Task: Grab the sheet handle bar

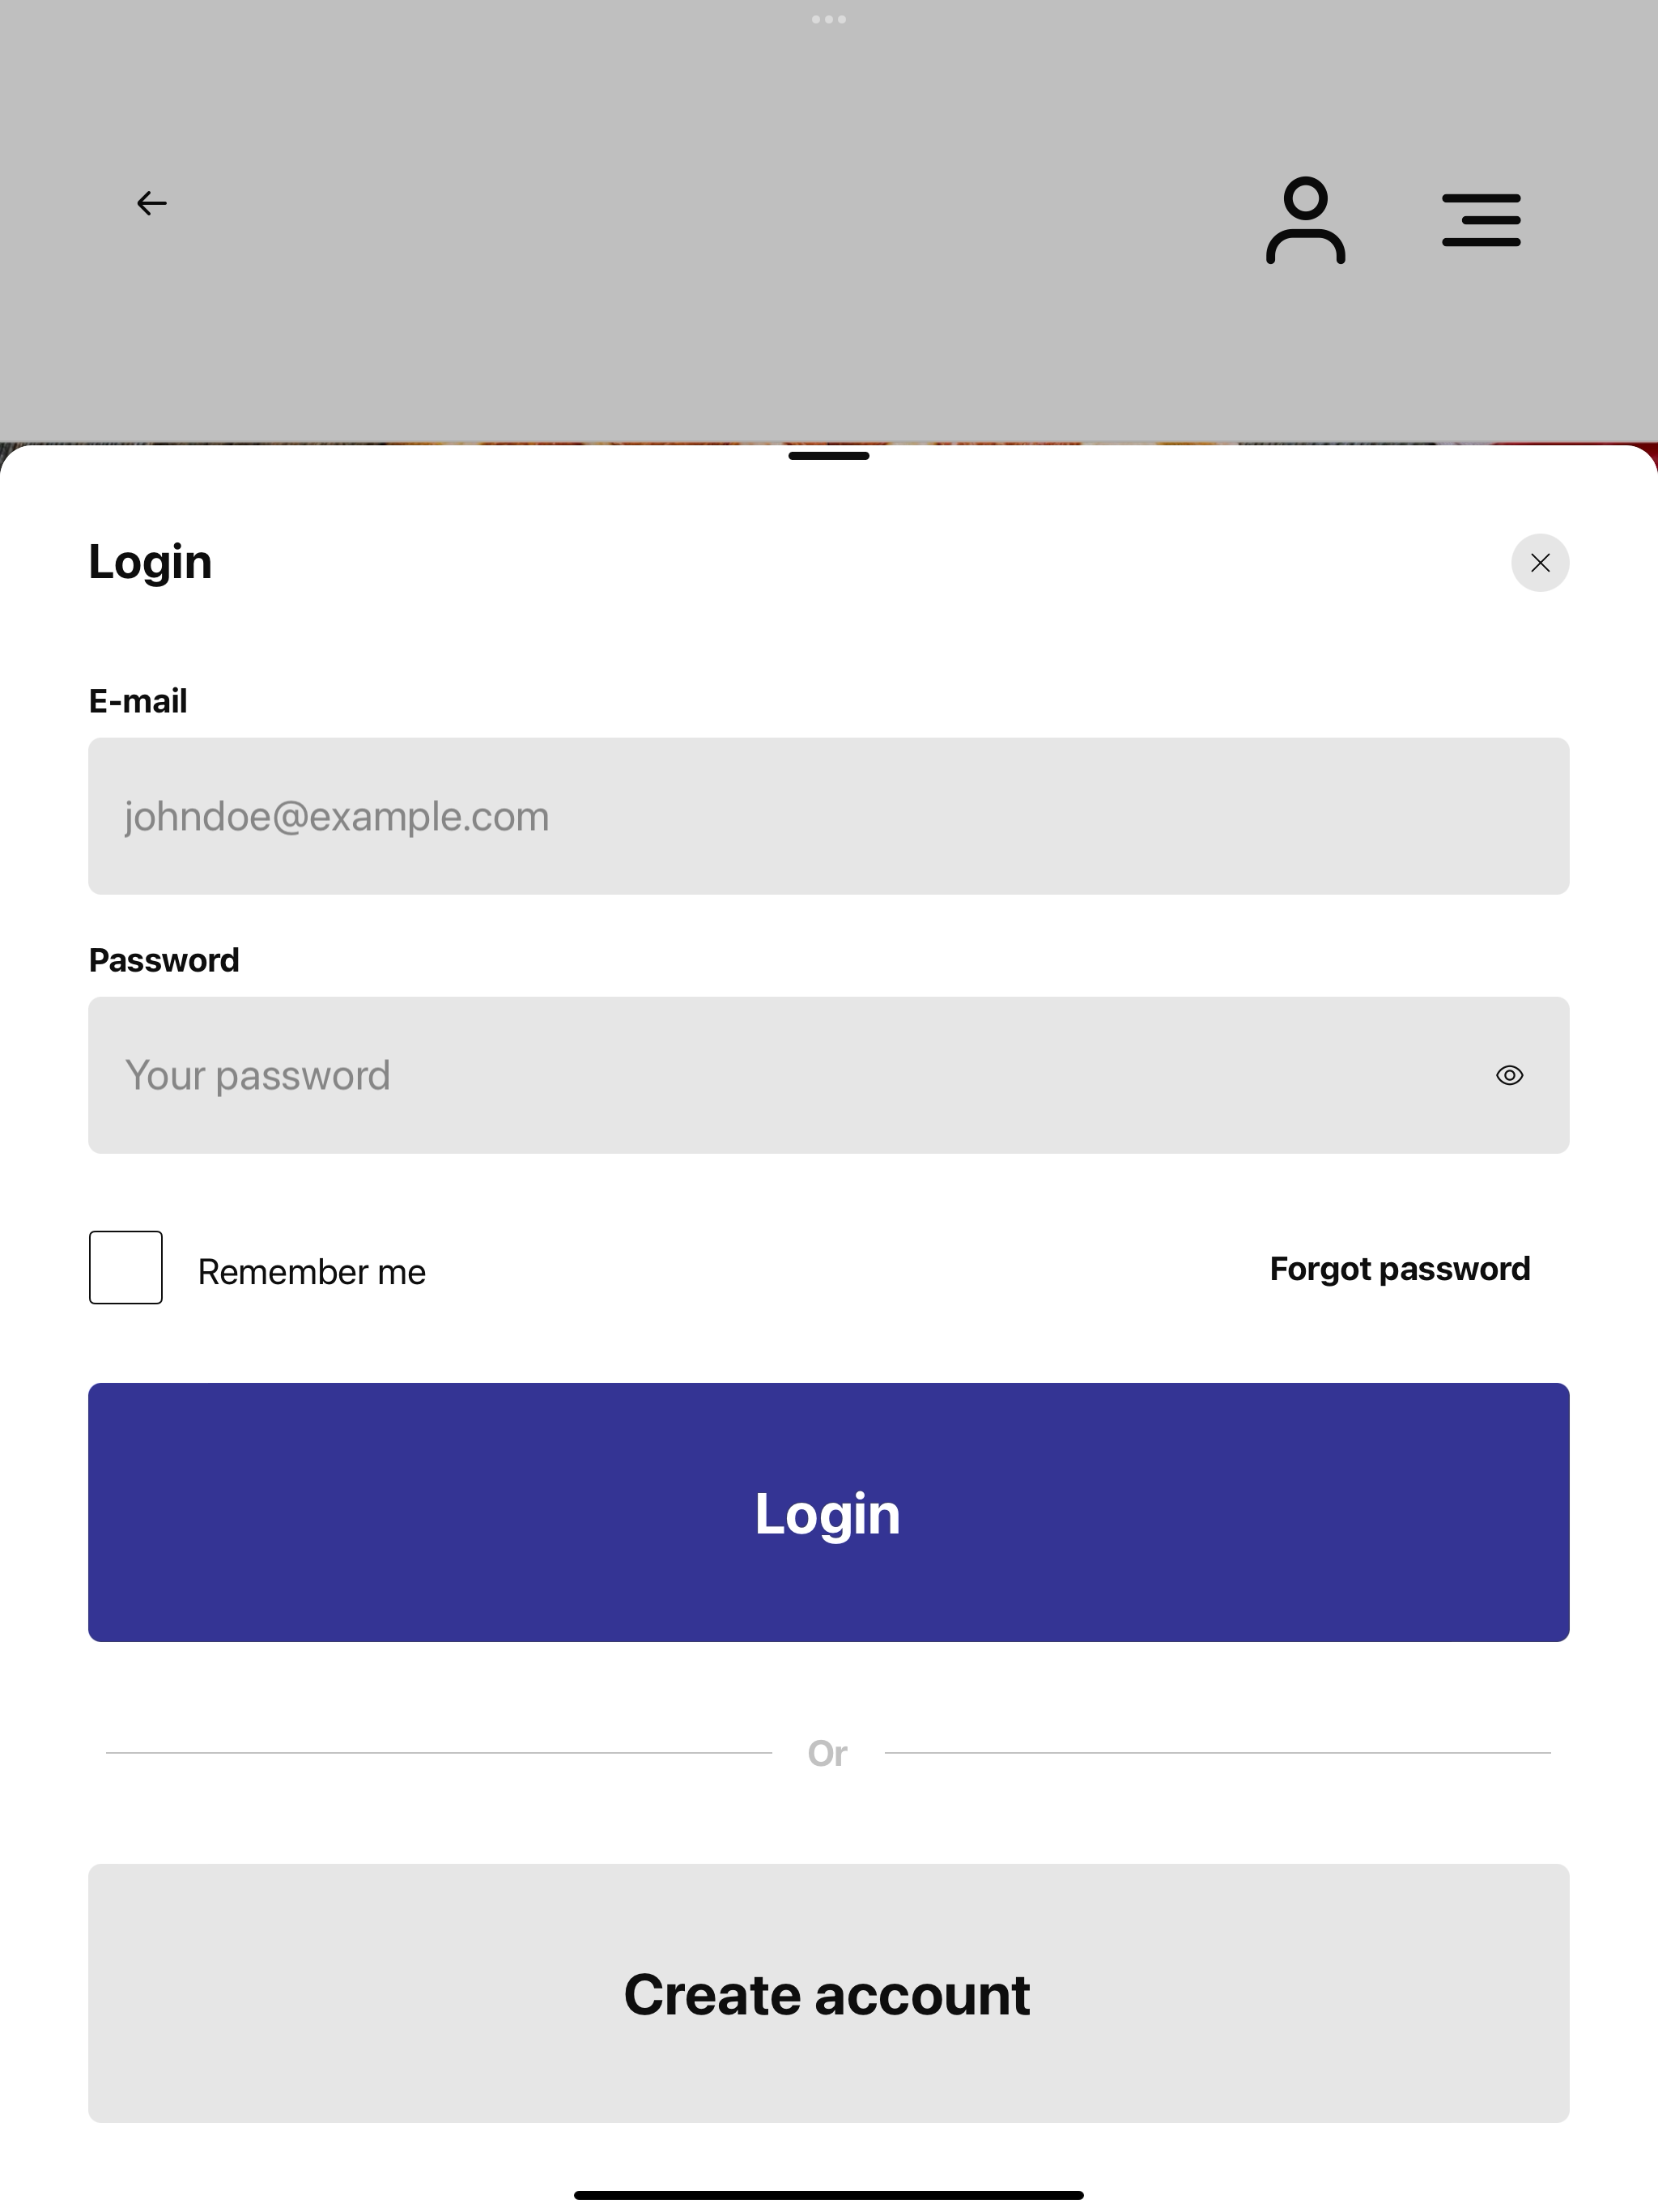Action: pyautogui.click(x=829, y=456)
